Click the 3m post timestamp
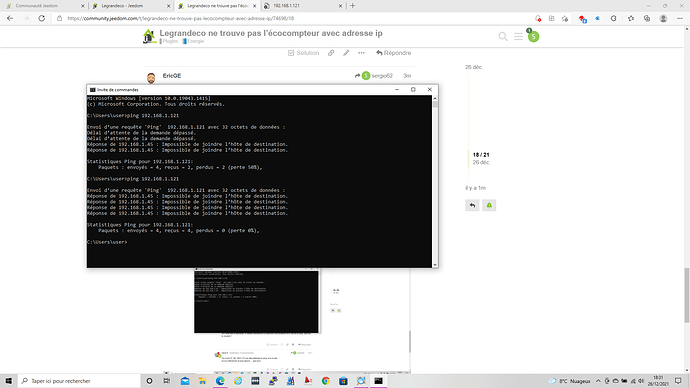This screenshot has height=388, width=690. pos(407,76)
